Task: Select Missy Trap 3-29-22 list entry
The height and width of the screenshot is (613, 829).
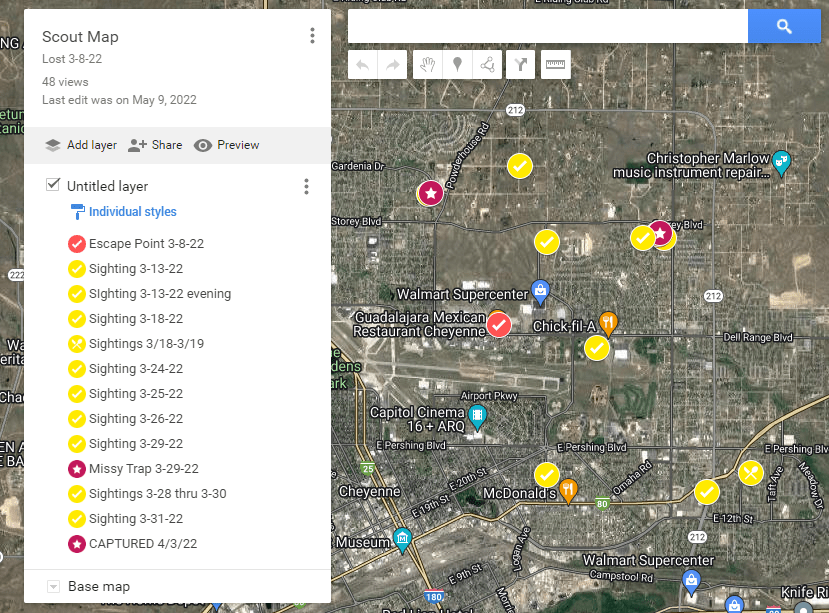Action: pyautogui.click(x=143, y=469)
